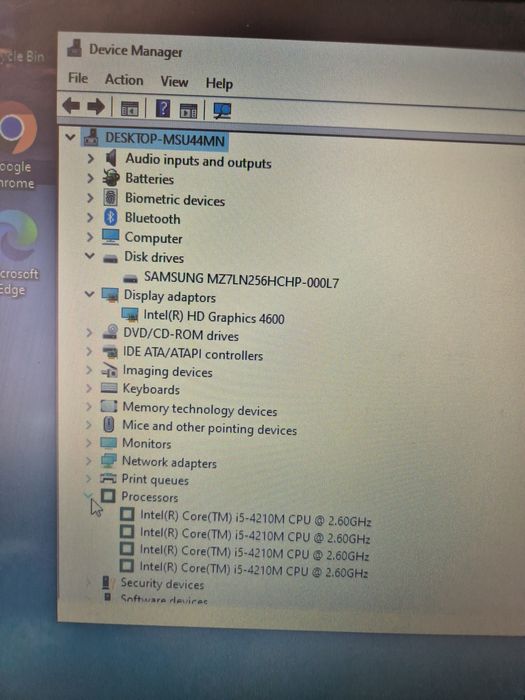Select the Keyboards category label

tap(151, 389)
